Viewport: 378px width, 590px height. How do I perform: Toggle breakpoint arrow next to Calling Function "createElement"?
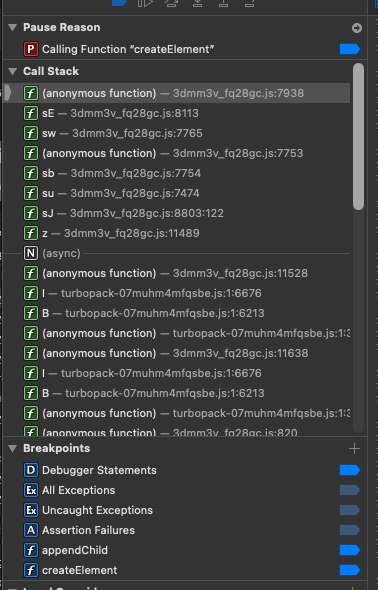coord(350,49)
